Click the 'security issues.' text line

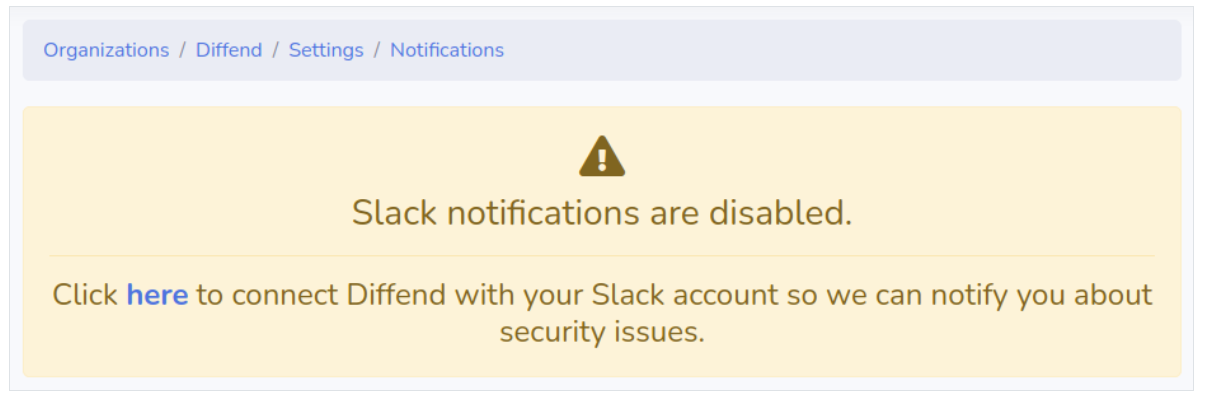pos(602,333)
